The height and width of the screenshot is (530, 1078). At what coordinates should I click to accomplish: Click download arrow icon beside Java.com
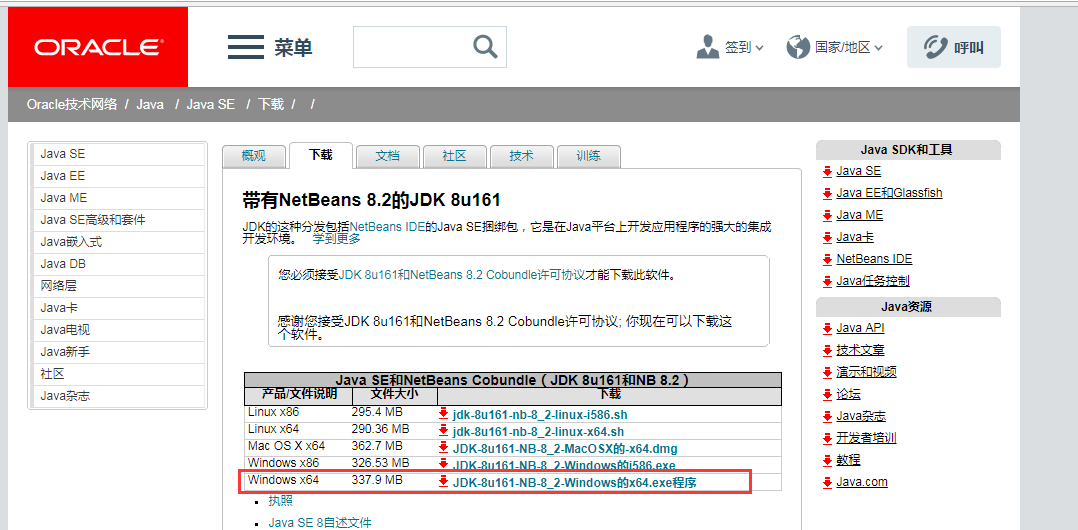pyautogui.click(x=827, y=482)
